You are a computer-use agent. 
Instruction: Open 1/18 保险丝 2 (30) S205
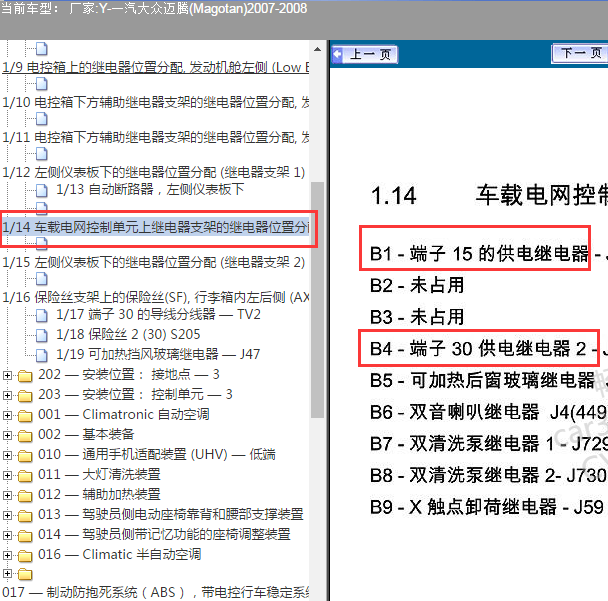pos(128,334)
